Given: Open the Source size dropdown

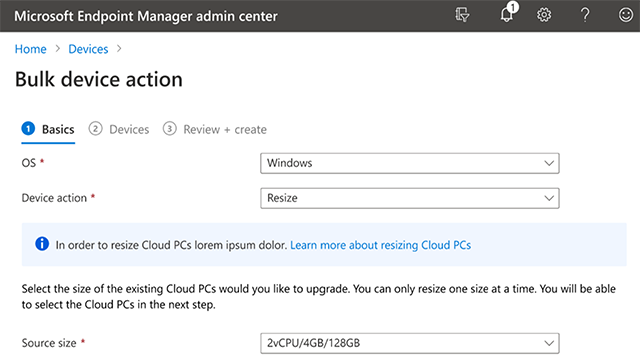Looking at the screenshot, I should tap(410, 343).
